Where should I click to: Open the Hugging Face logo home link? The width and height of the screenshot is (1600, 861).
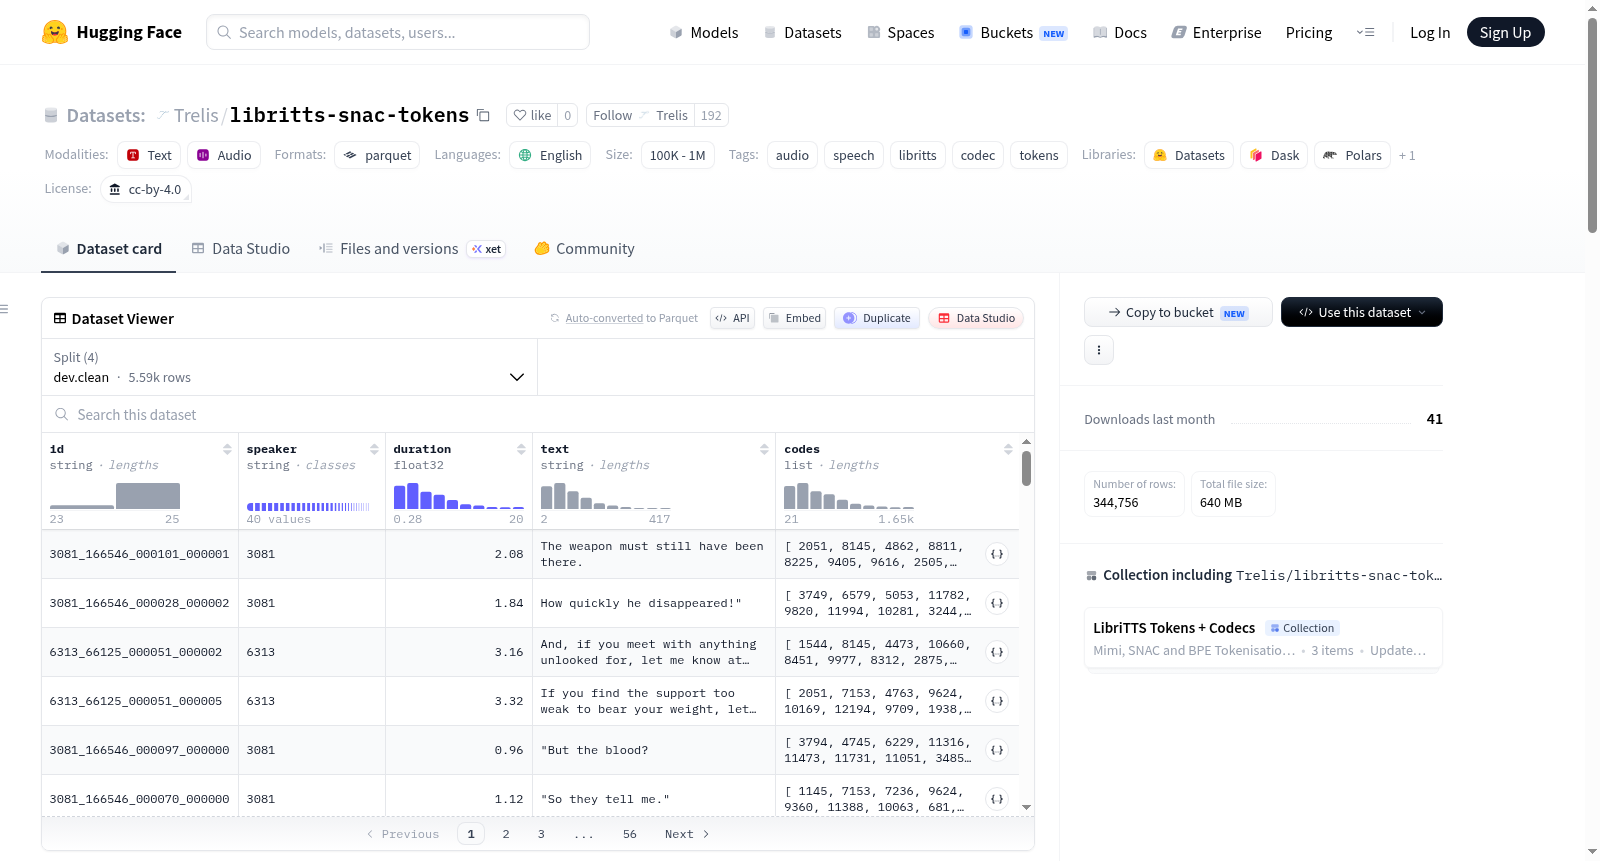(112, 32)
